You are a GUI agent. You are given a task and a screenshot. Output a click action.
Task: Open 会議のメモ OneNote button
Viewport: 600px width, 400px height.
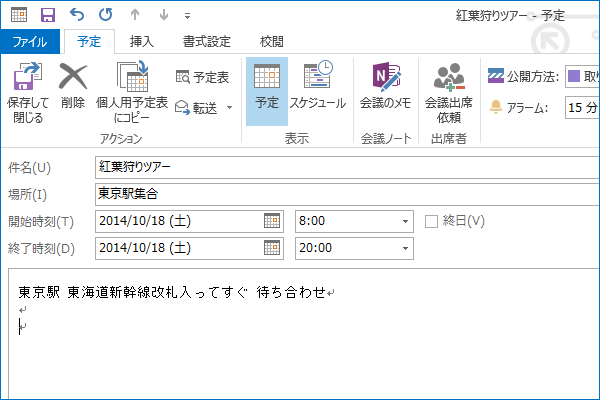(x=385, y=88)
